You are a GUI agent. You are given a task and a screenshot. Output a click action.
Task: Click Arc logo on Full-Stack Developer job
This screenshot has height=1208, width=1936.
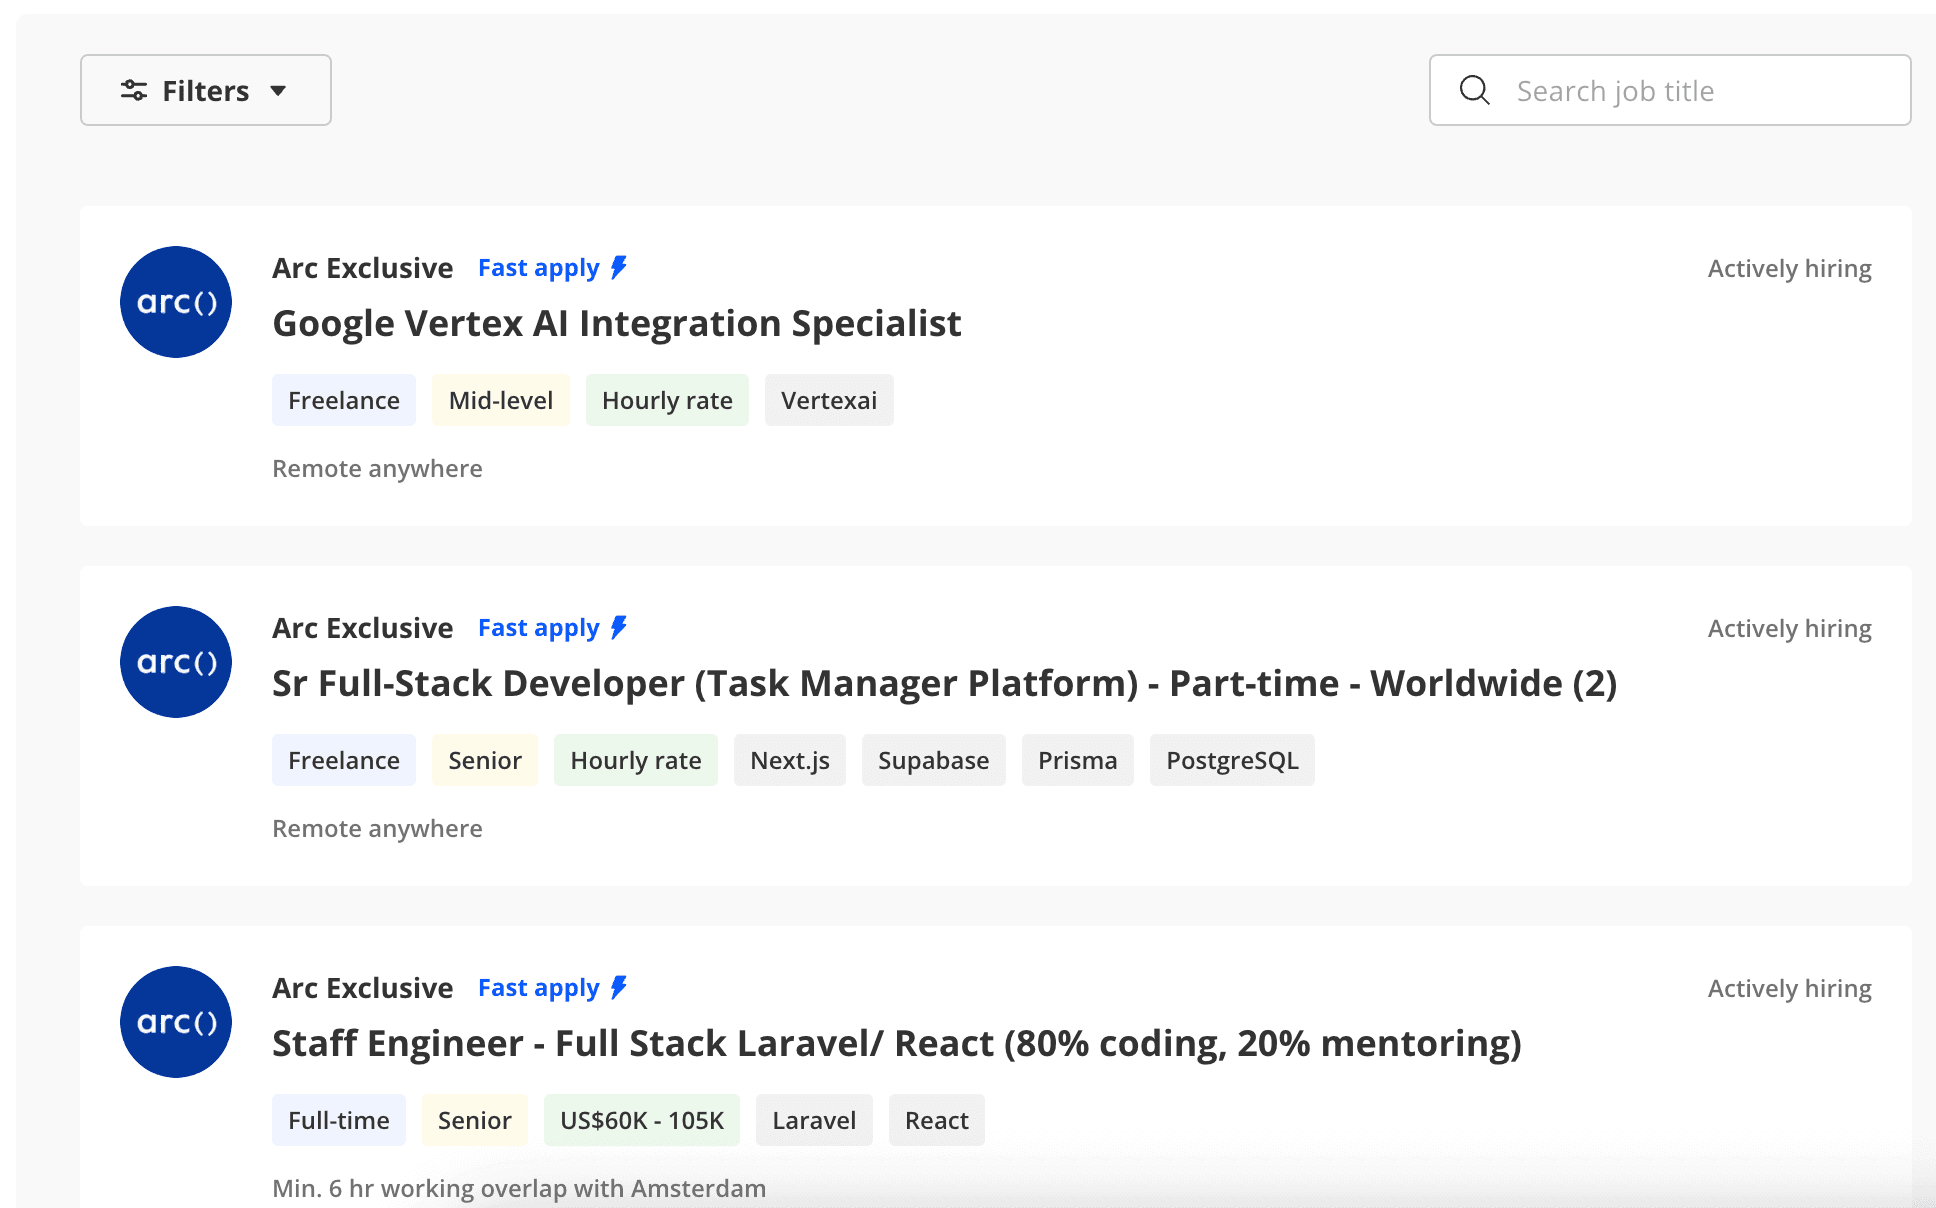pyautogui.click(x=176, y=662)
